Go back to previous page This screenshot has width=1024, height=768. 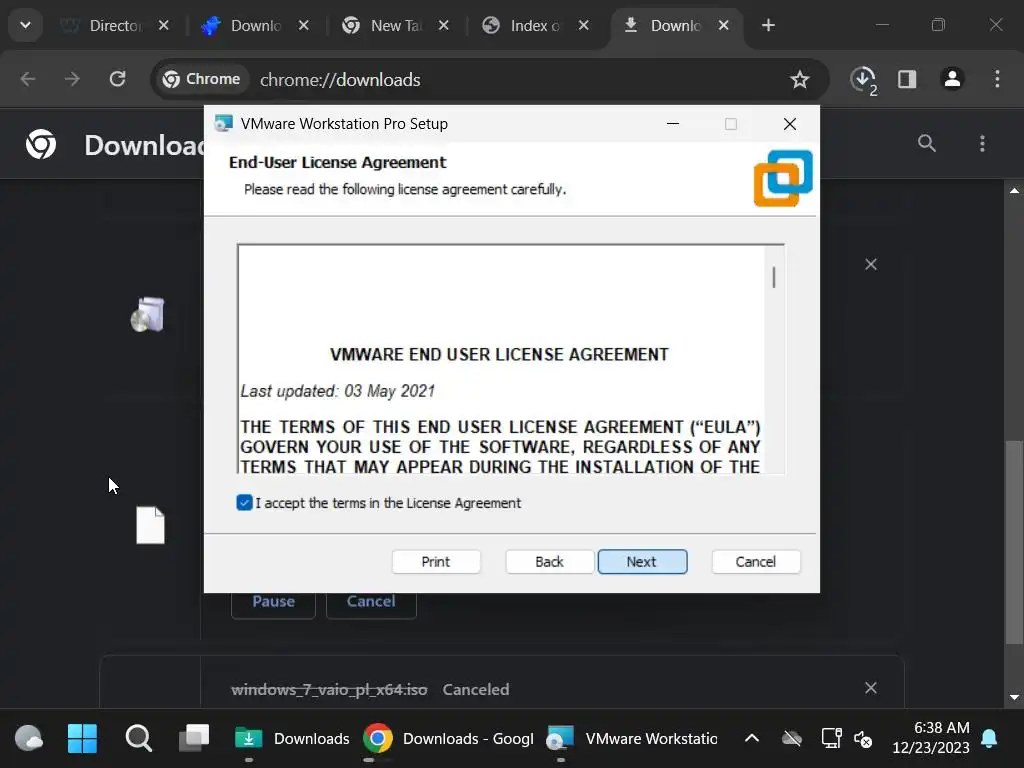tap(27, 79)
